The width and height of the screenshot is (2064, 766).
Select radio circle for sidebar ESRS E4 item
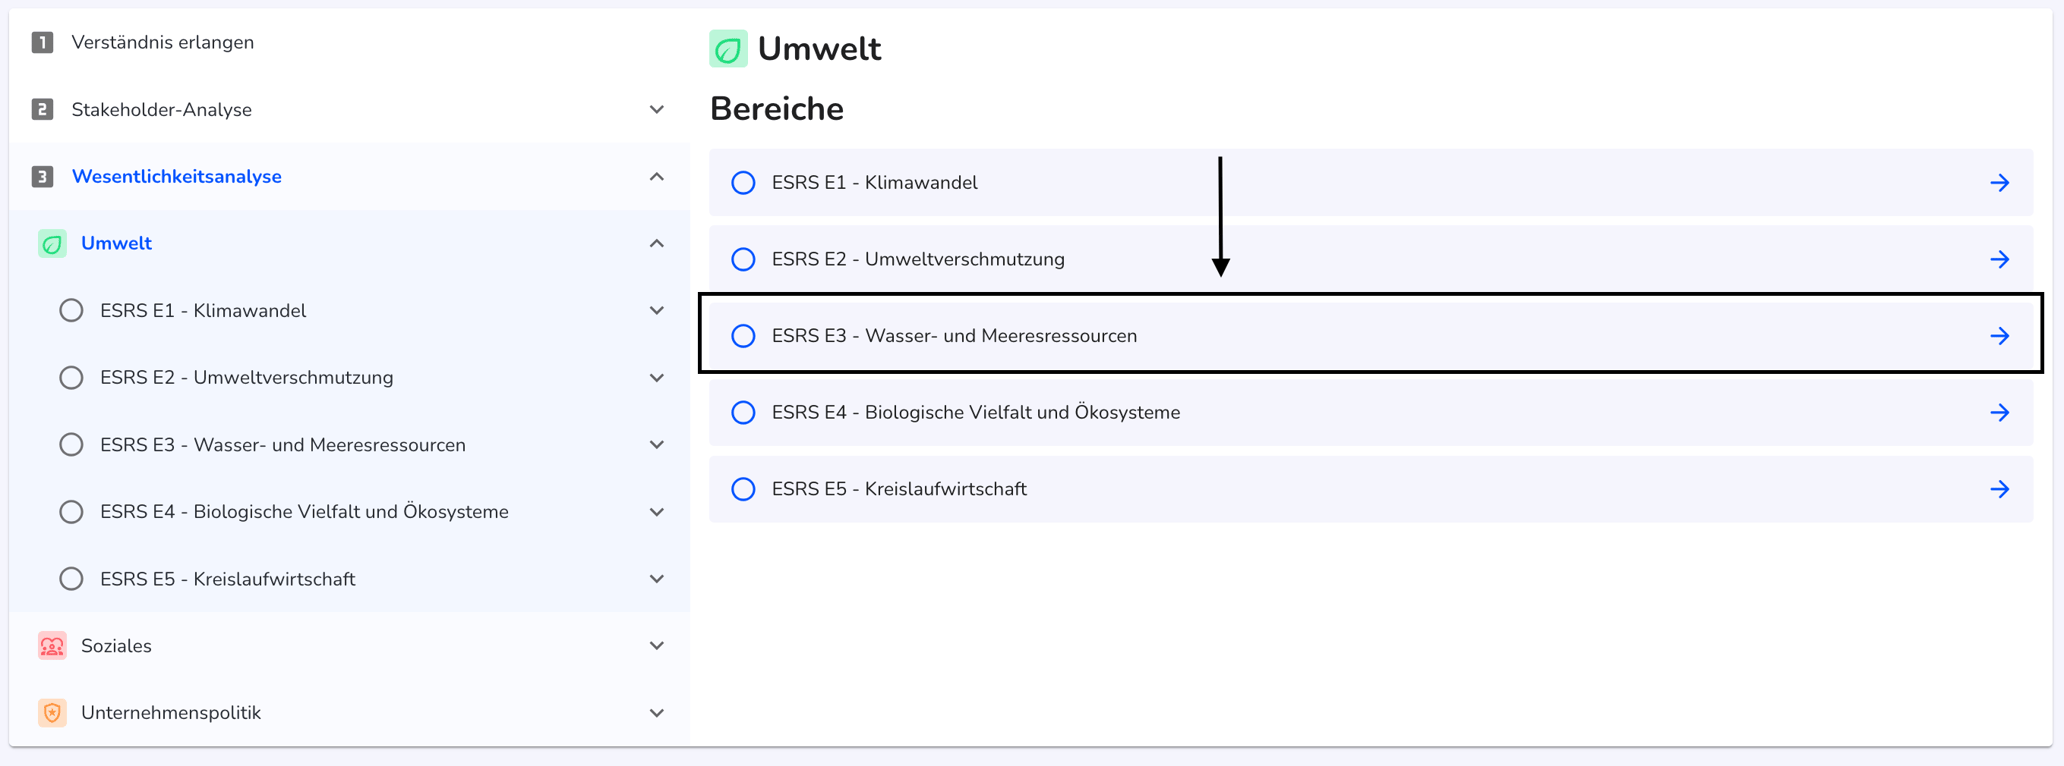[71, 512]
